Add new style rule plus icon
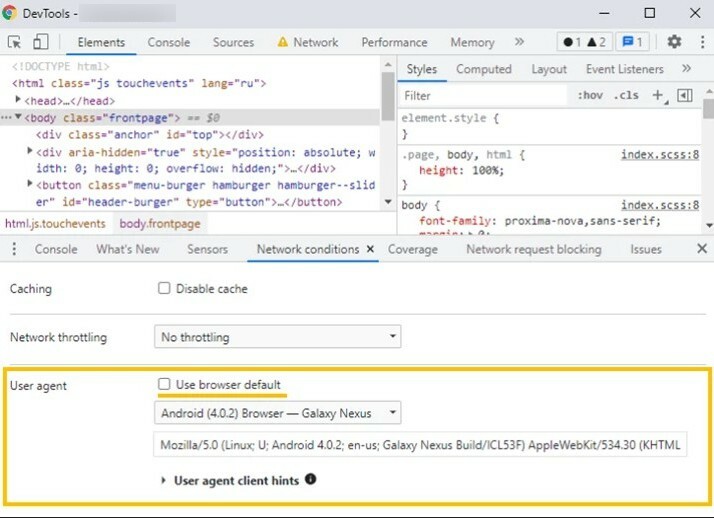The image size is (714, 518). tap(658, 96)
